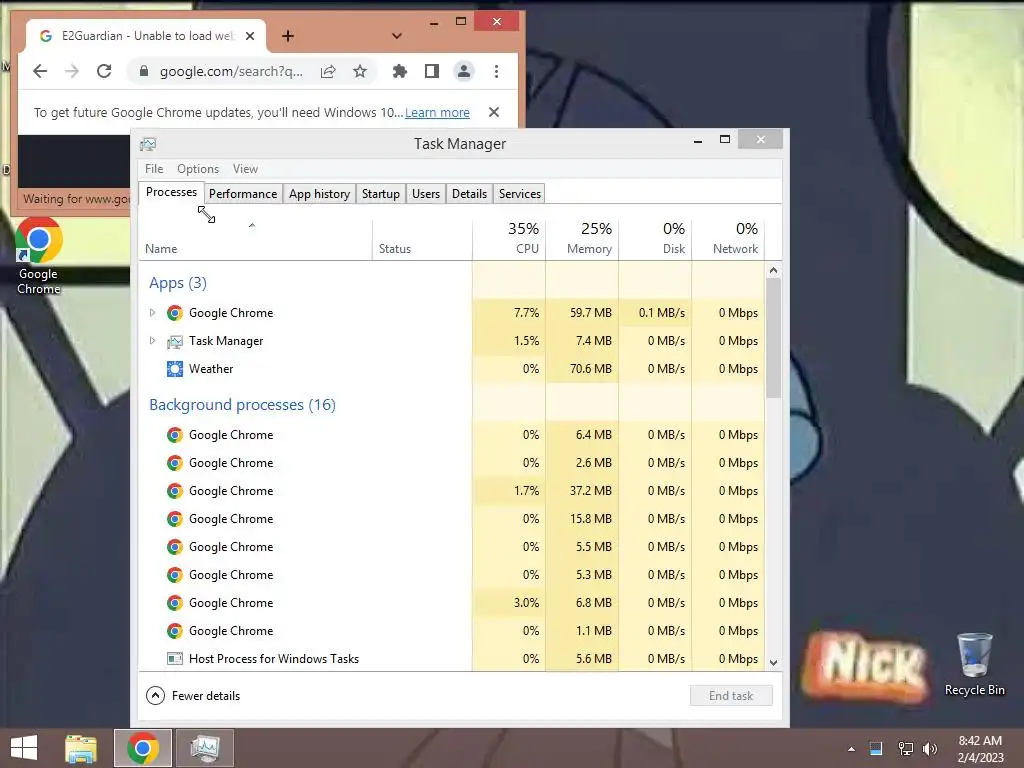Open the Options menu in Task Manager

[198, 168]
